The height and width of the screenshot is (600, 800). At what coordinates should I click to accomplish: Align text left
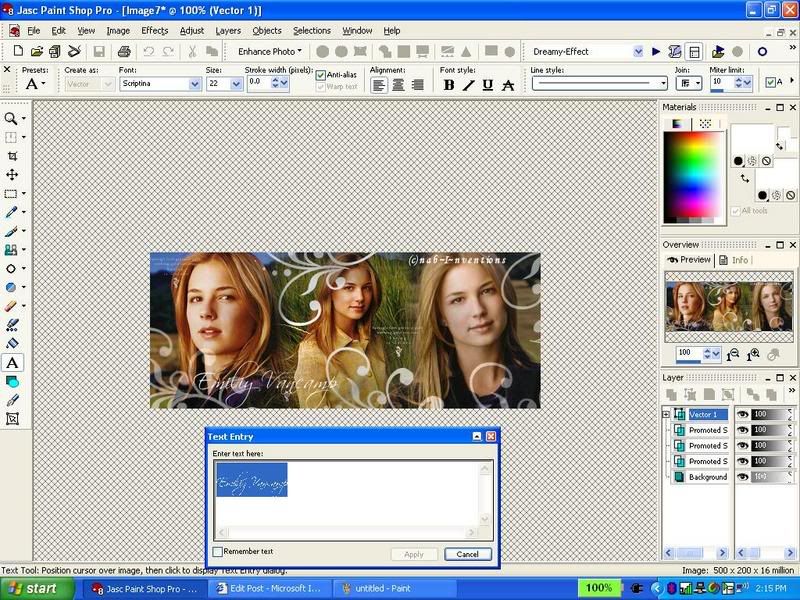click(x=378, y=85)
